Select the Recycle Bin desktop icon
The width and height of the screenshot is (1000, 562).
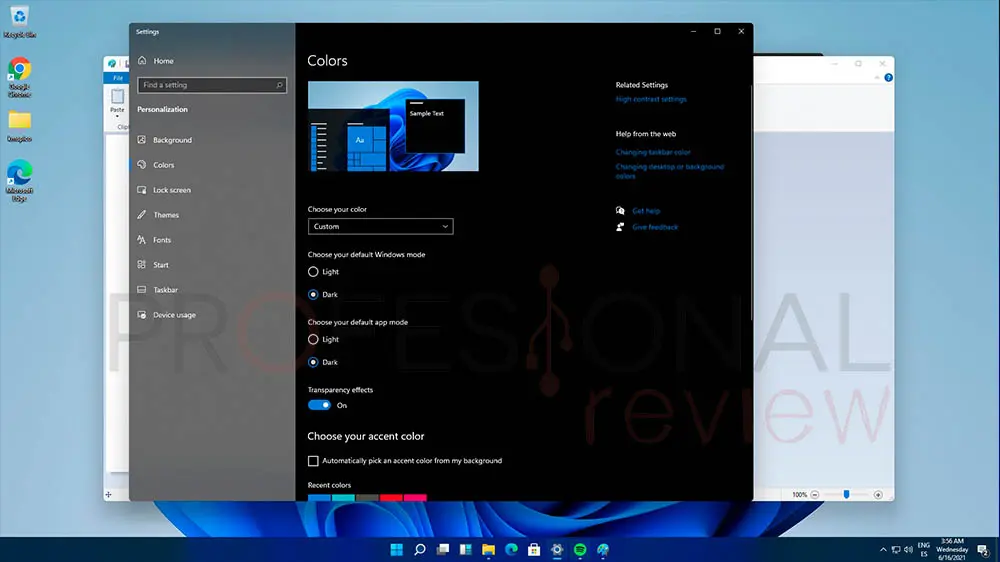coord(19,22)
